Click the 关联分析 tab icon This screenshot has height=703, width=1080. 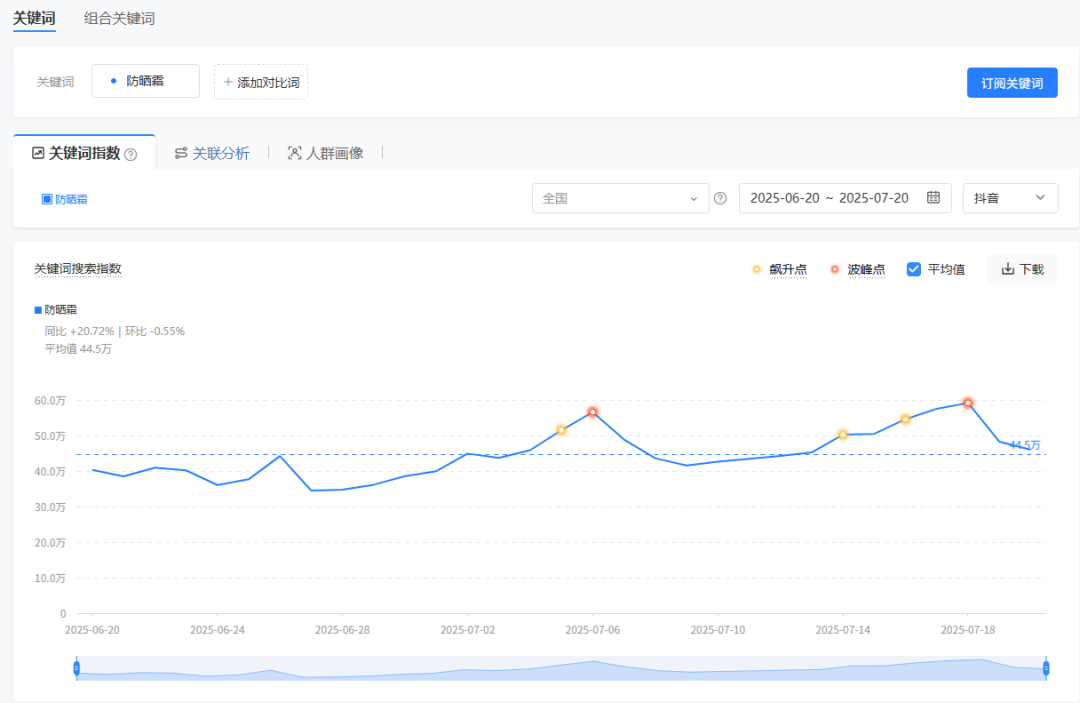tap(181, 153)
